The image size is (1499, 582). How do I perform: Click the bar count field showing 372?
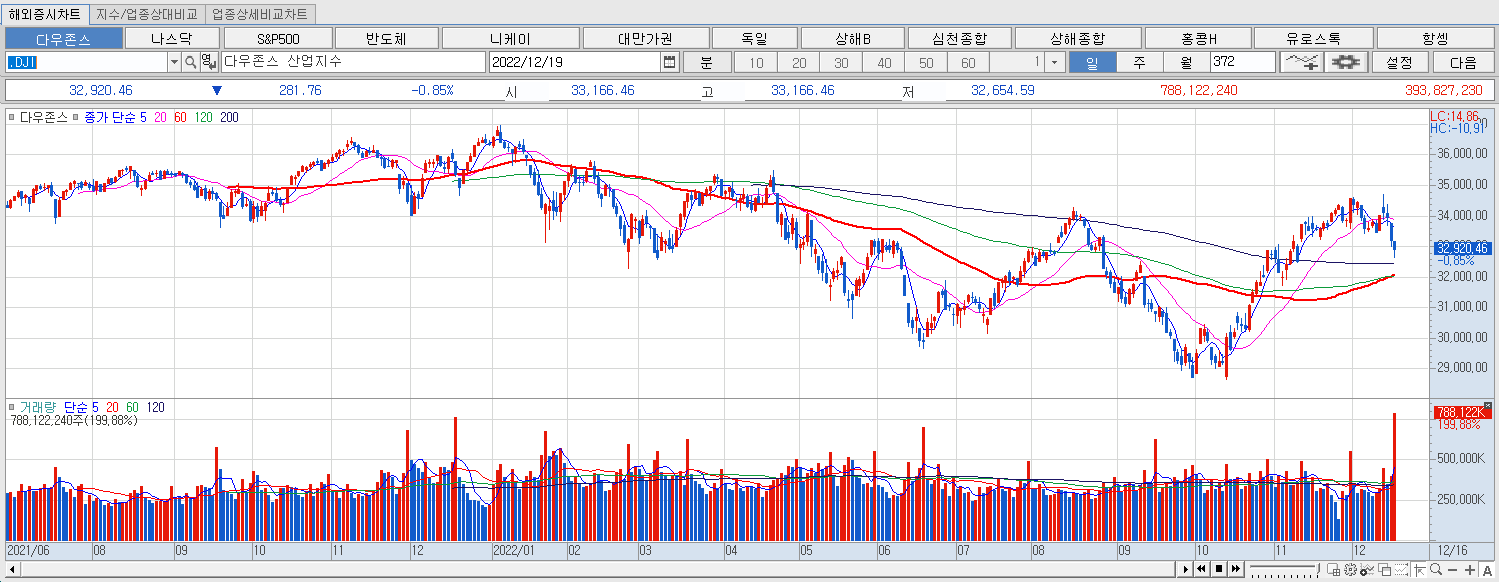click(x=1242, y=62)
